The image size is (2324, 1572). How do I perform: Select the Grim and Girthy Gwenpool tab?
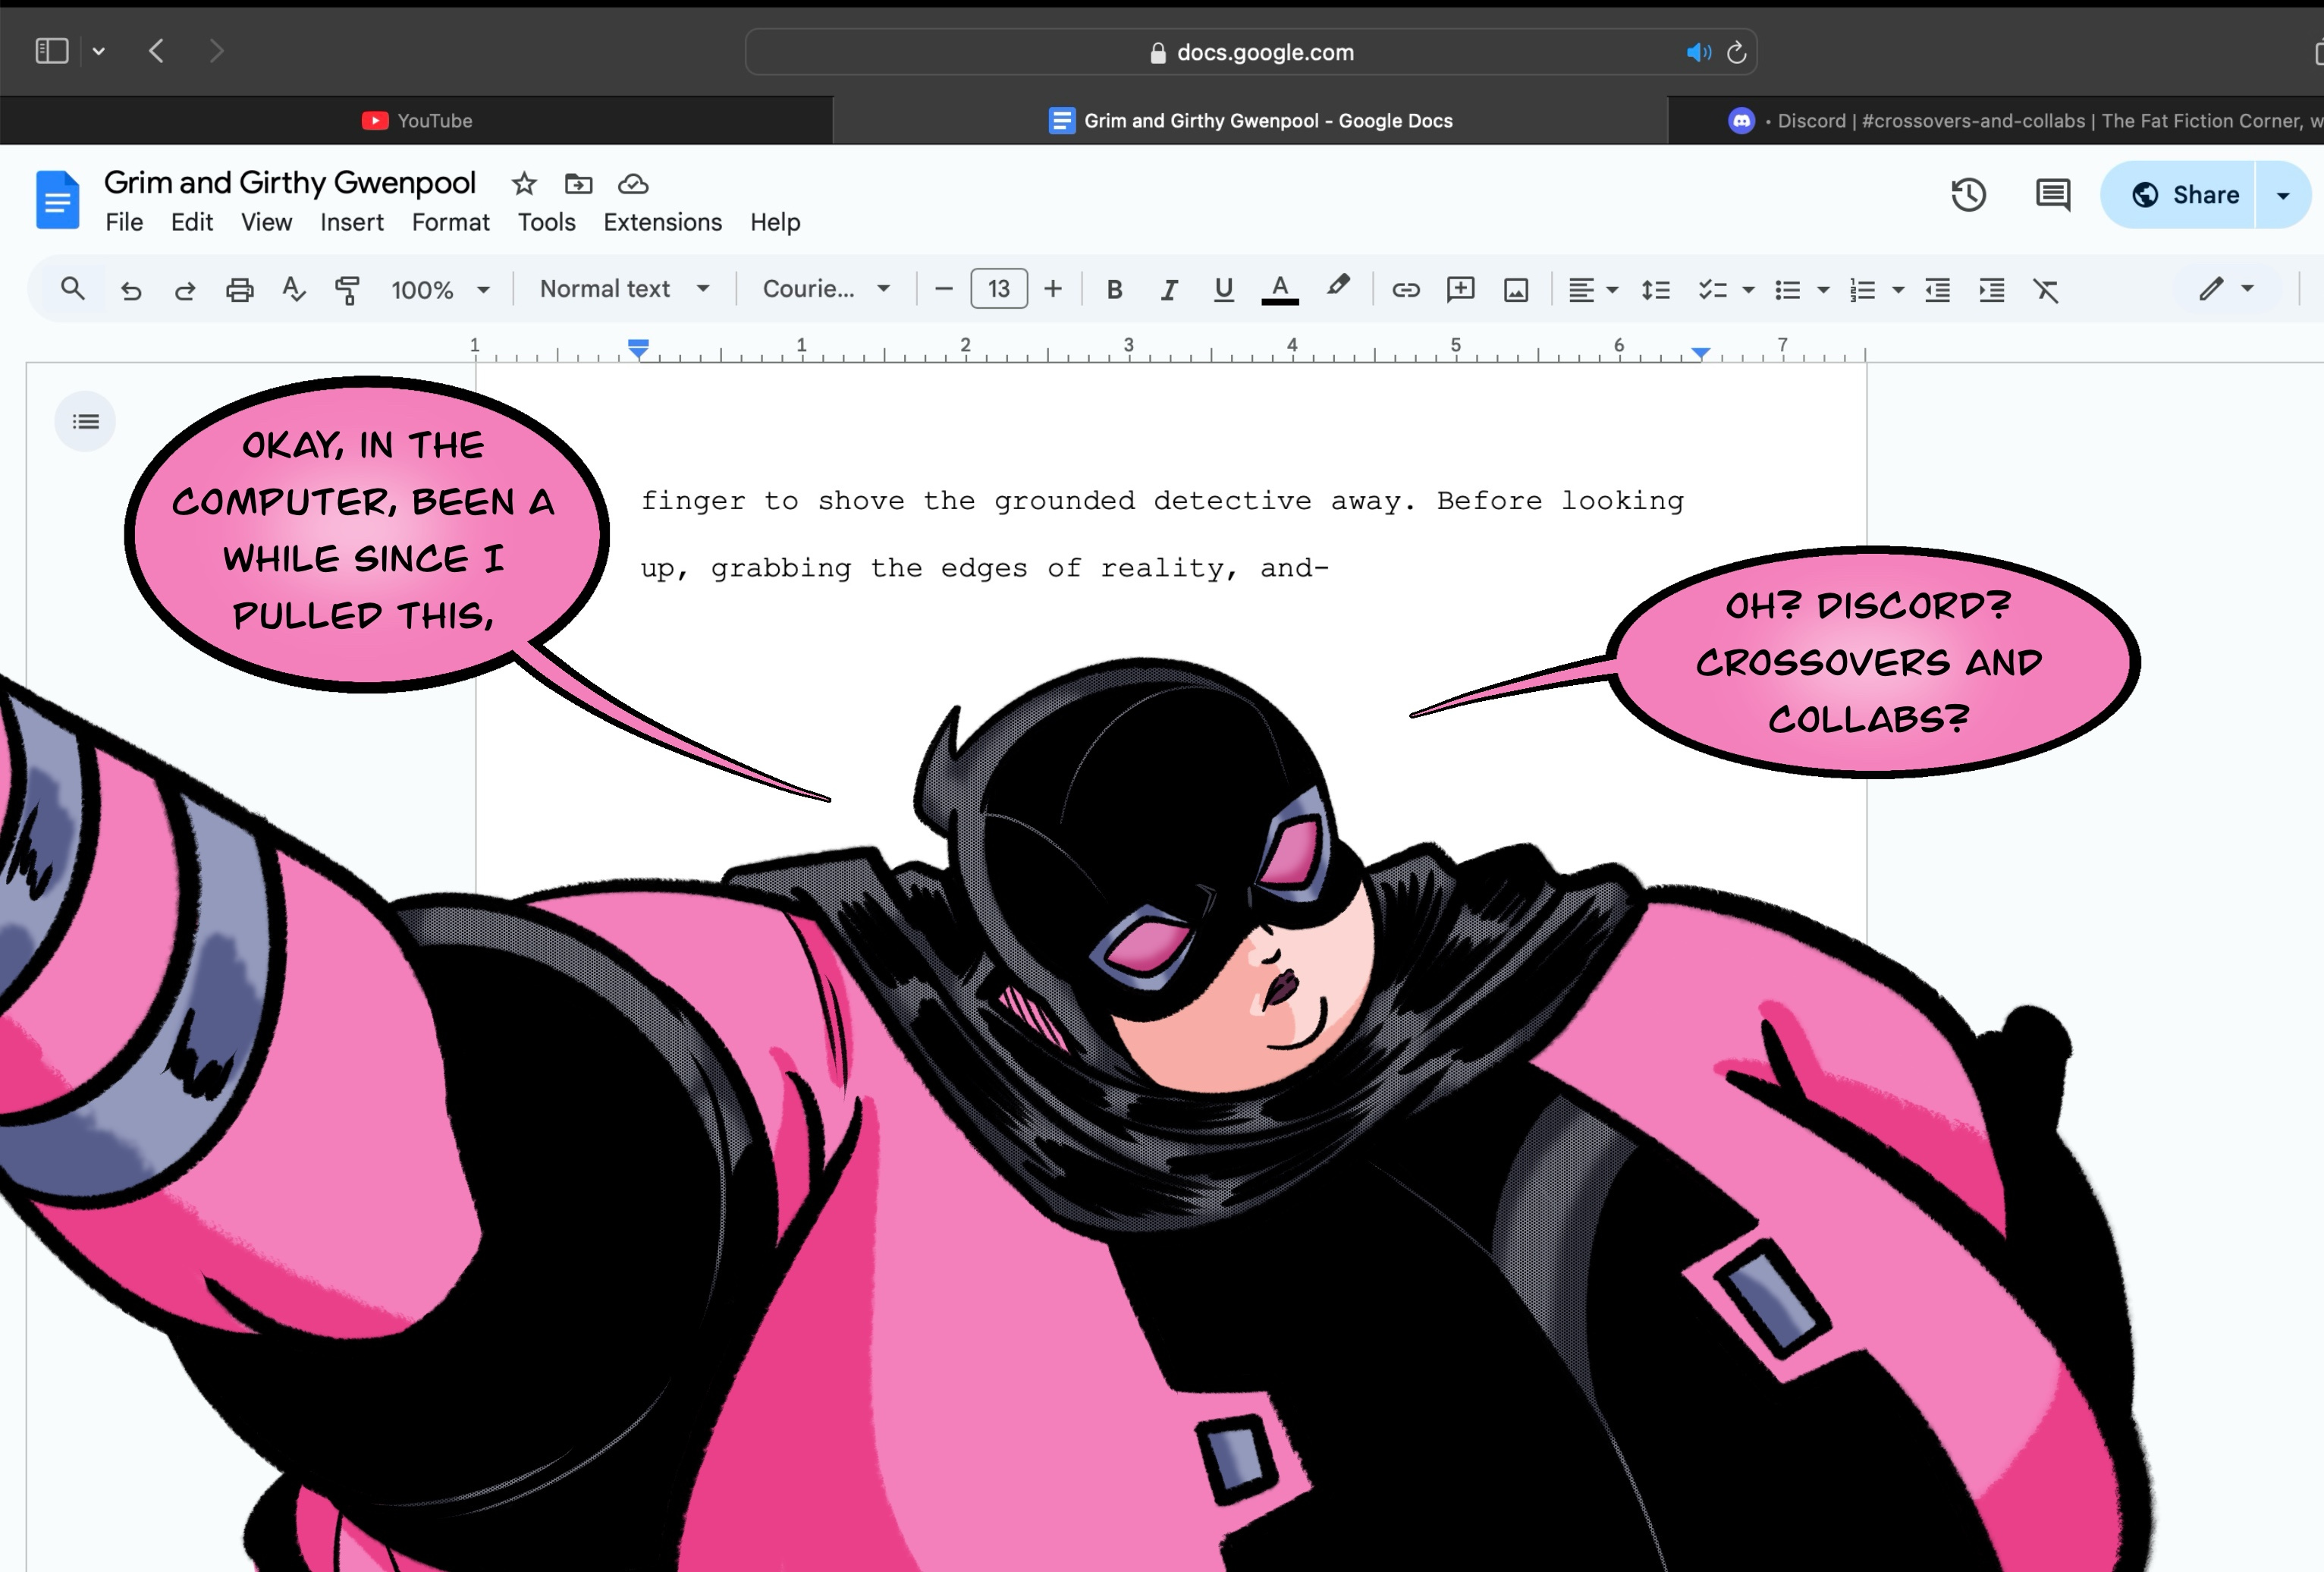(1250, 121)
